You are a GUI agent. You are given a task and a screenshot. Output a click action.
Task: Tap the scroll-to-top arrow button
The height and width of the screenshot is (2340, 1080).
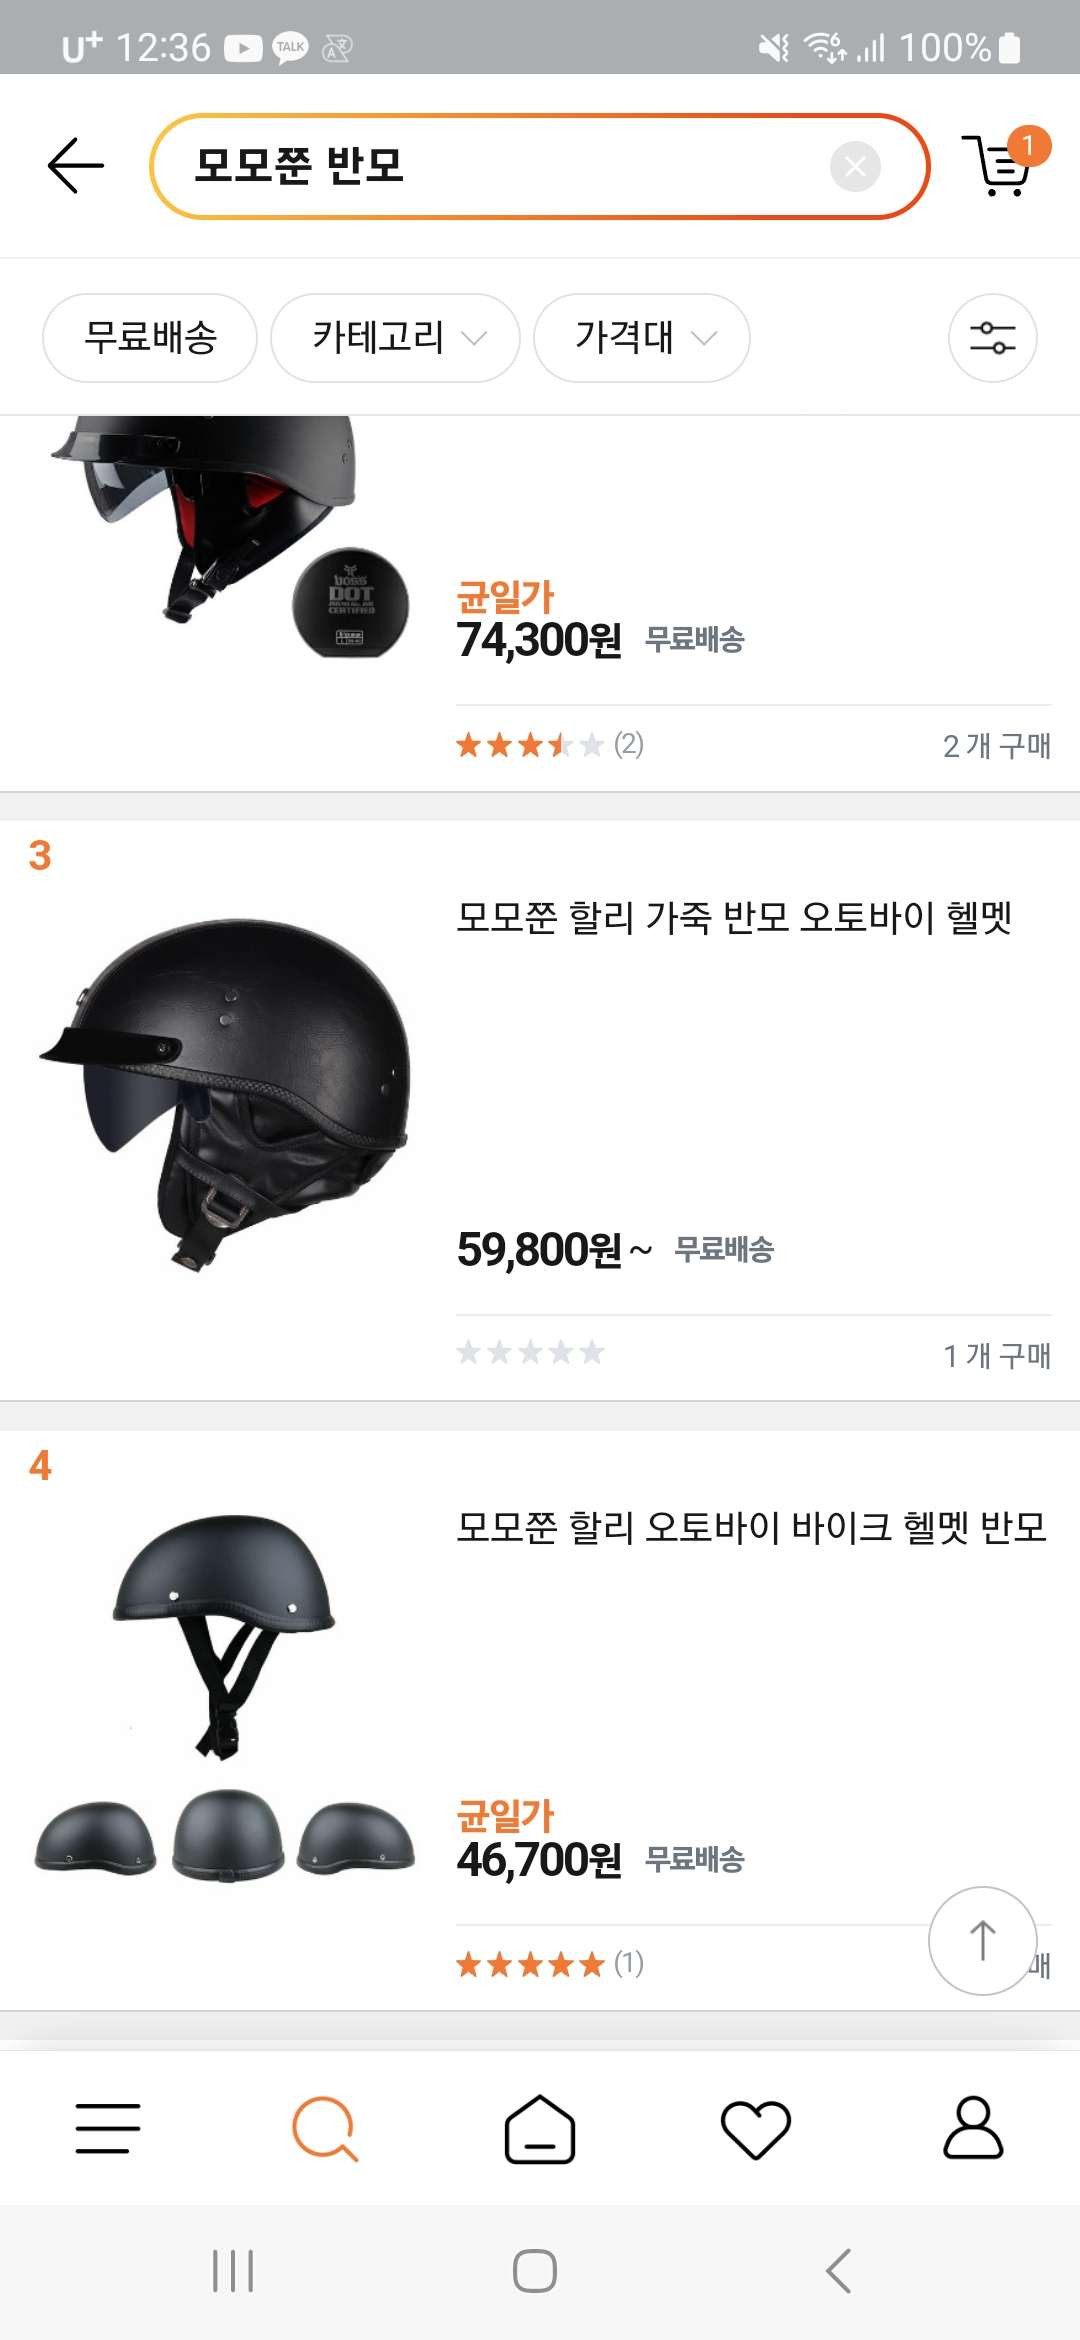[x=982, y=1940]
